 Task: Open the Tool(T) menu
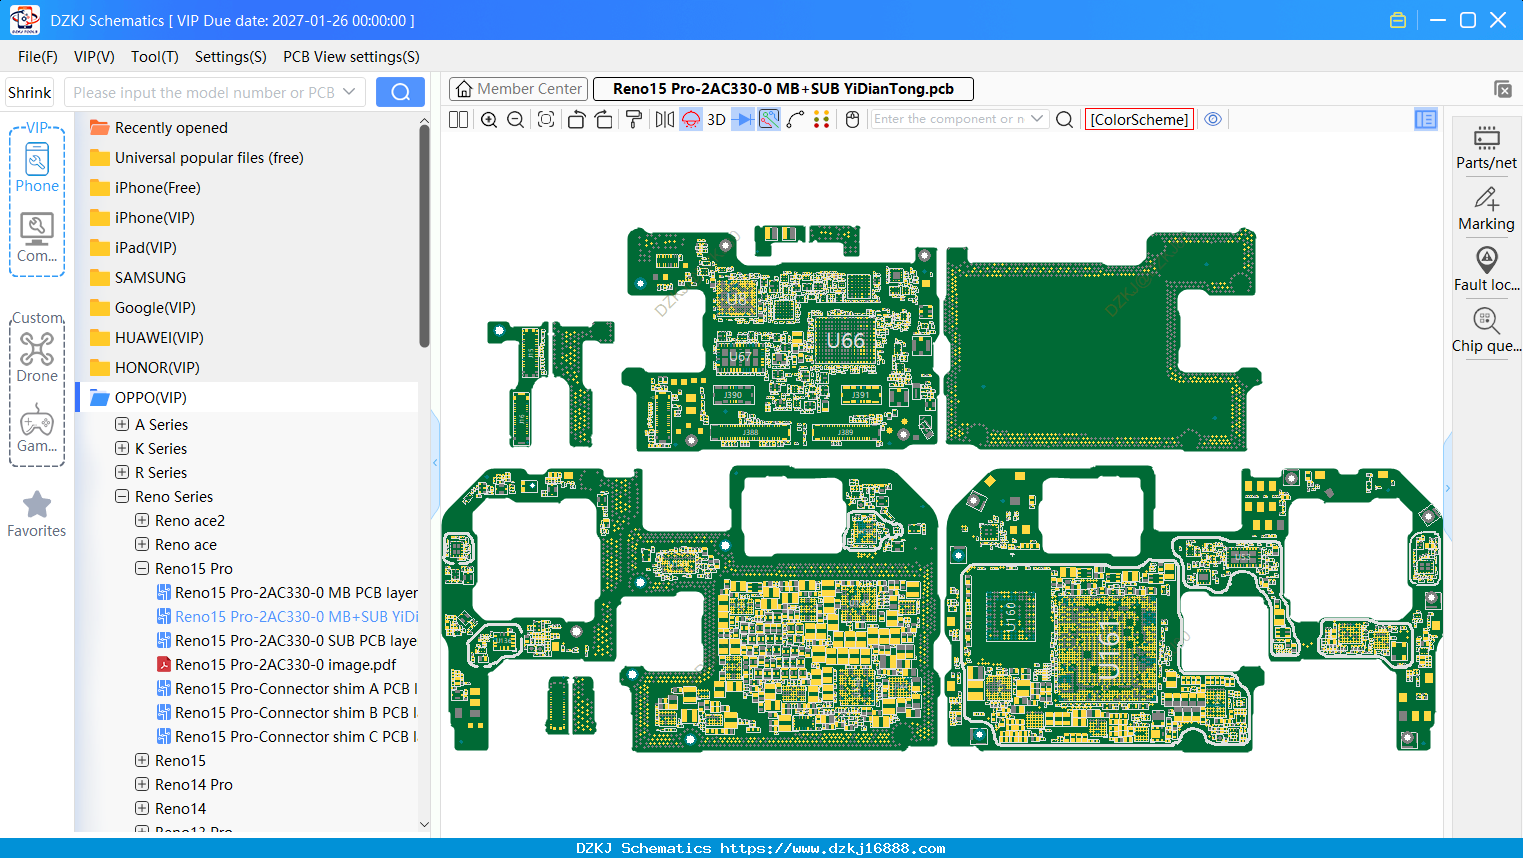pos(155,57)
